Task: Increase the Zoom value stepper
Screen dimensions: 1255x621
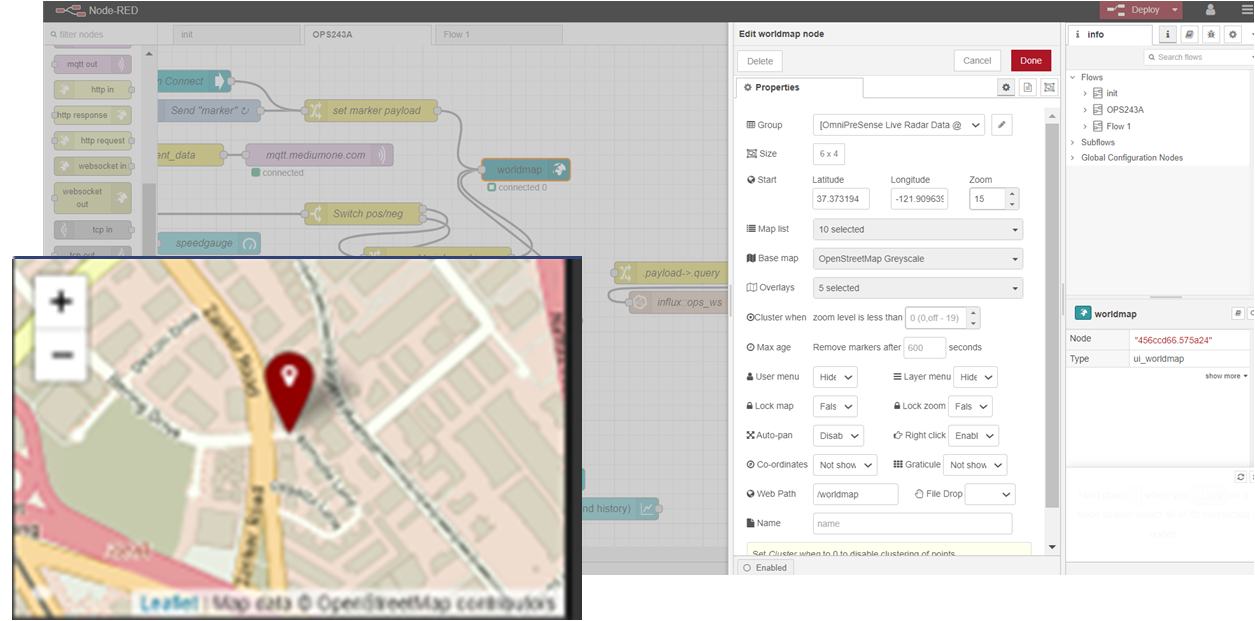Action: [x=1012, y=194]
